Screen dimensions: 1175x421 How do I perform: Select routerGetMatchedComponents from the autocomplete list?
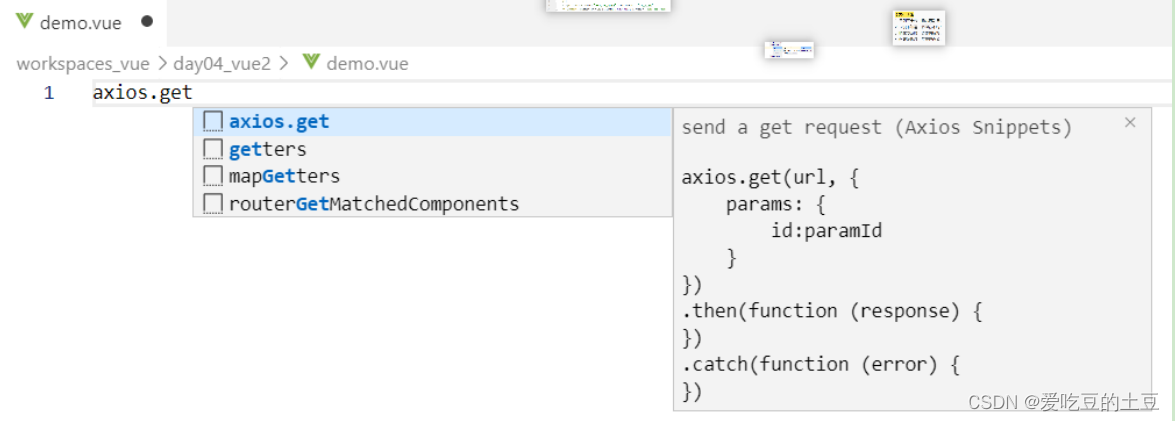[x=374, y=204]
